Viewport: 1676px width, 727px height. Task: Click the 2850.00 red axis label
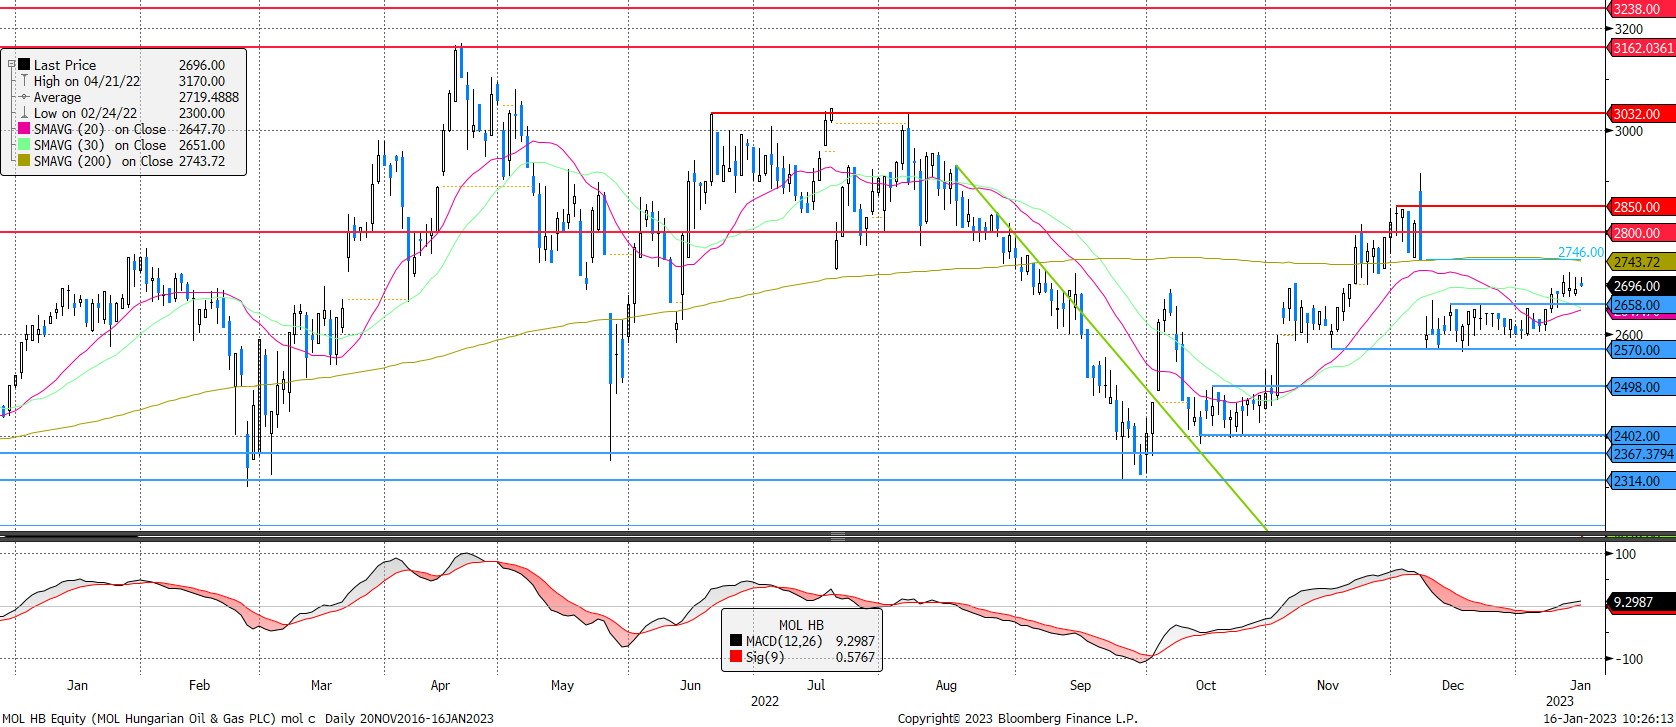(1640, 207)
